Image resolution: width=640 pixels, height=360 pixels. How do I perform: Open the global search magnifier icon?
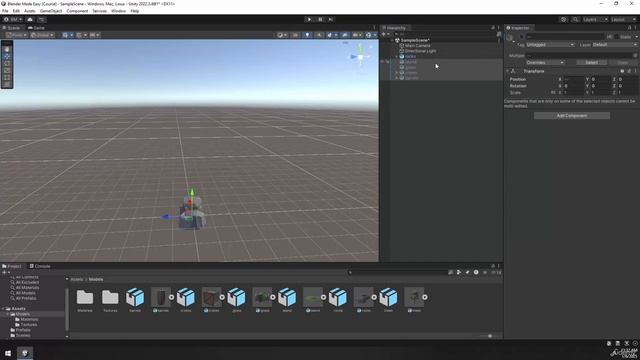pyautogui.click(x=575, y=19)
